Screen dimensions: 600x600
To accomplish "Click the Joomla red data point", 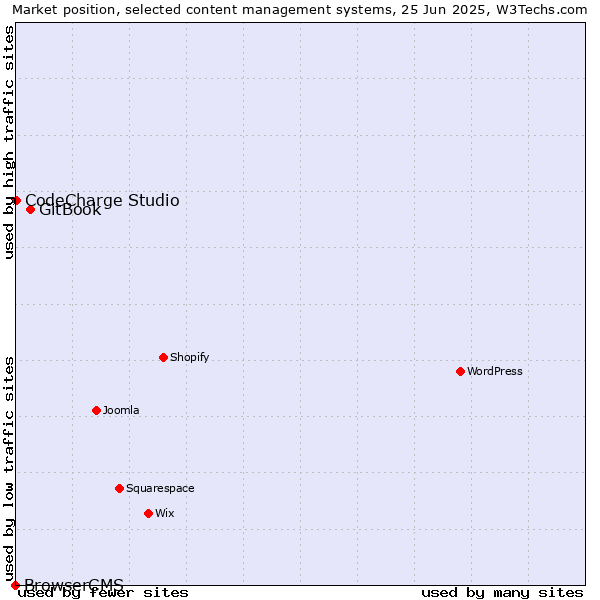I will 96,410.
